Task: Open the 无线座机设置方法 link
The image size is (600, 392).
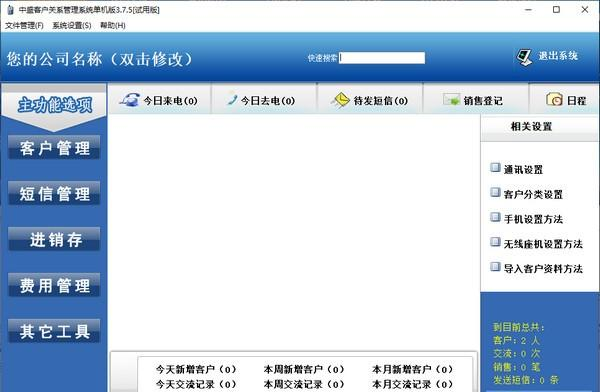Action: [x=543, y=244]
